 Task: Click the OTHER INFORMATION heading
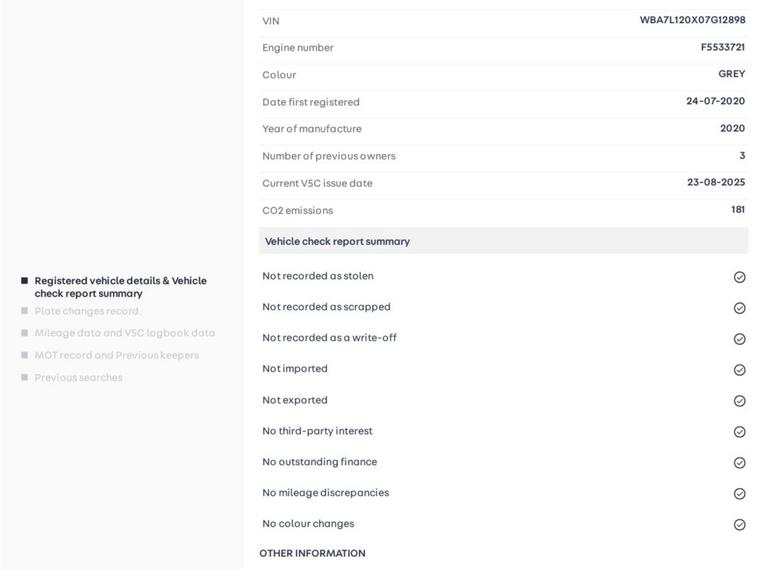click(x=312, y=553)
